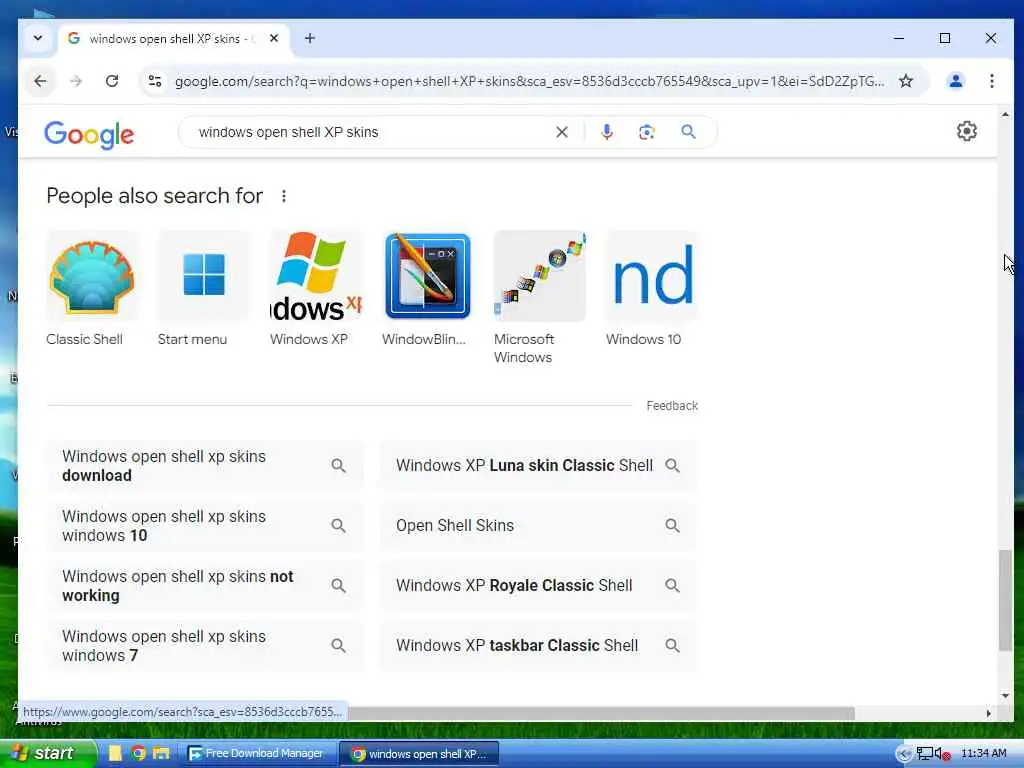Click the browser address bar URL

[530, 81]
